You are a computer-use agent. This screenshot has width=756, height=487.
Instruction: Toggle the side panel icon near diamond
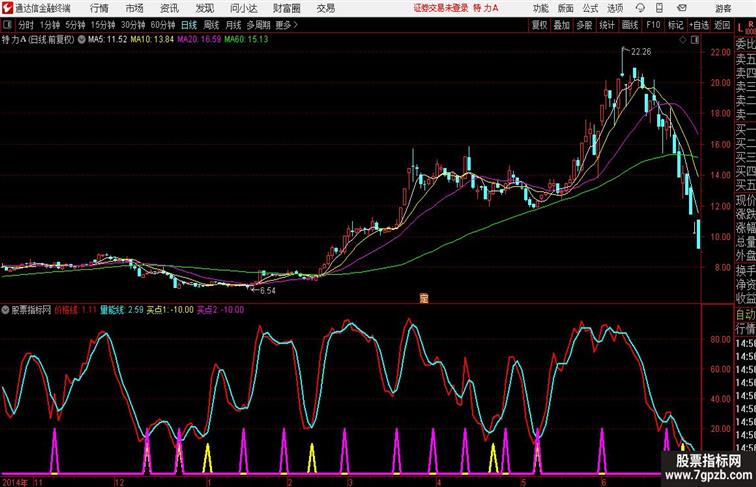pyautogui.click(x=695, y=40)
